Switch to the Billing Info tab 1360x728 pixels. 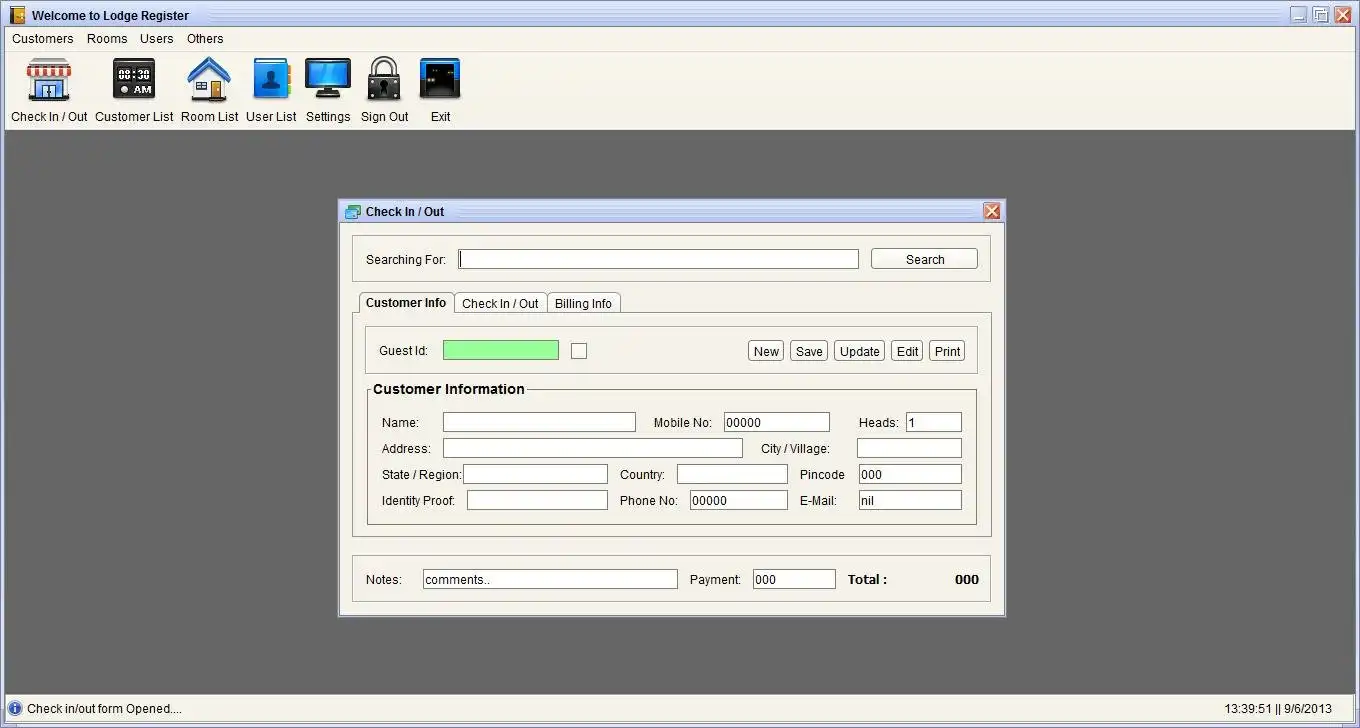pyautogui.click(x=583, y=304)
